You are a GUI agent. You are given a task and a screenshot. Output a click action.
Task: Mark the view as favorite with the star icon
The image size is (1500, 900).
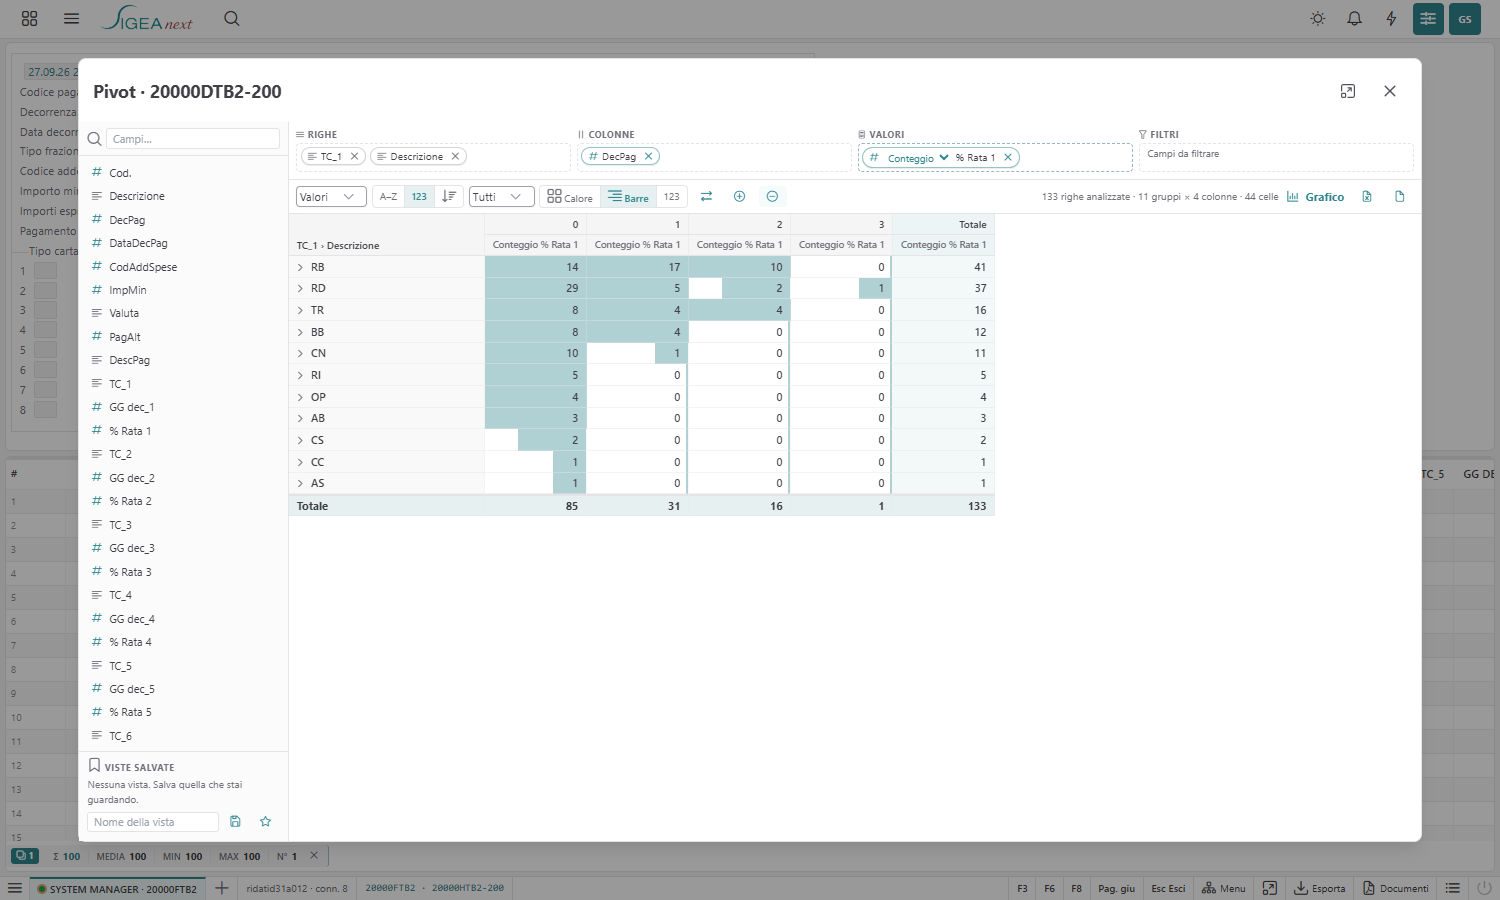[x=265, y=822]
